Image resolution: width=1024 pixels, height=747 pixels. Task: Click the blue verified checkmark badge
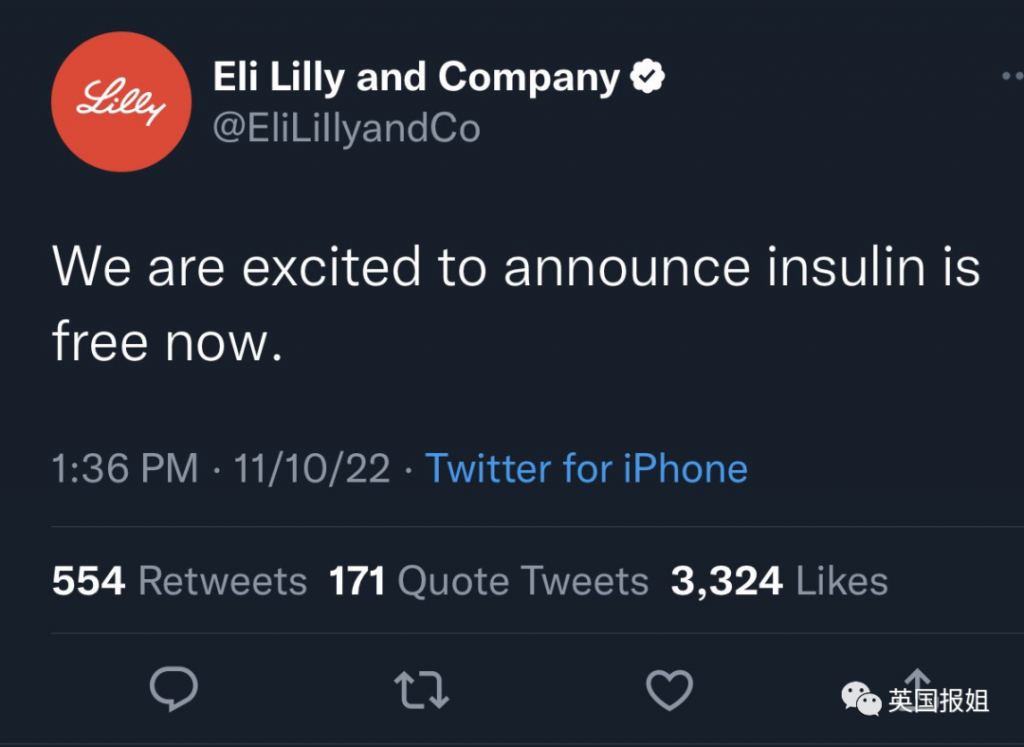point(648,77)
